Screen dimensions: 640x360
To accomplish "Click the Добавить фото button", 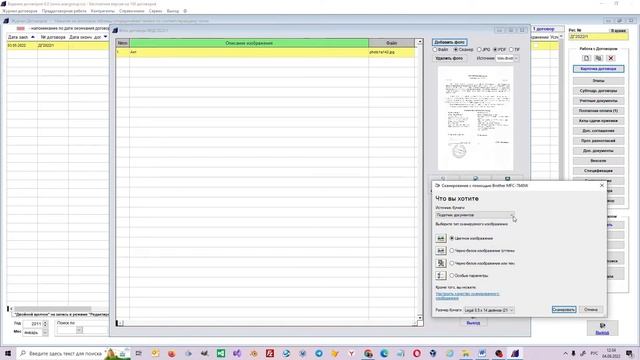I will (x=449, y=42).
